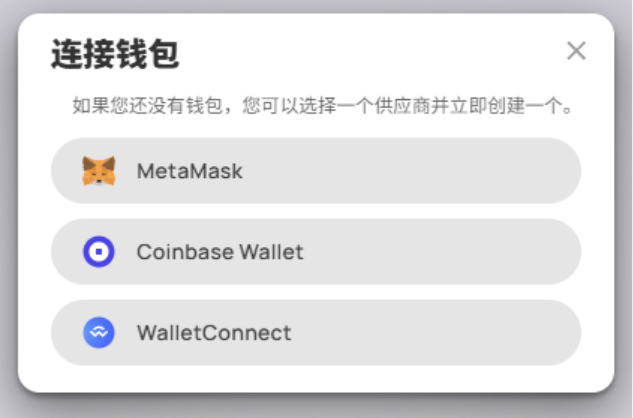
Task: Close the 连接钱包 dialog with X
Action: pos(576,51)
